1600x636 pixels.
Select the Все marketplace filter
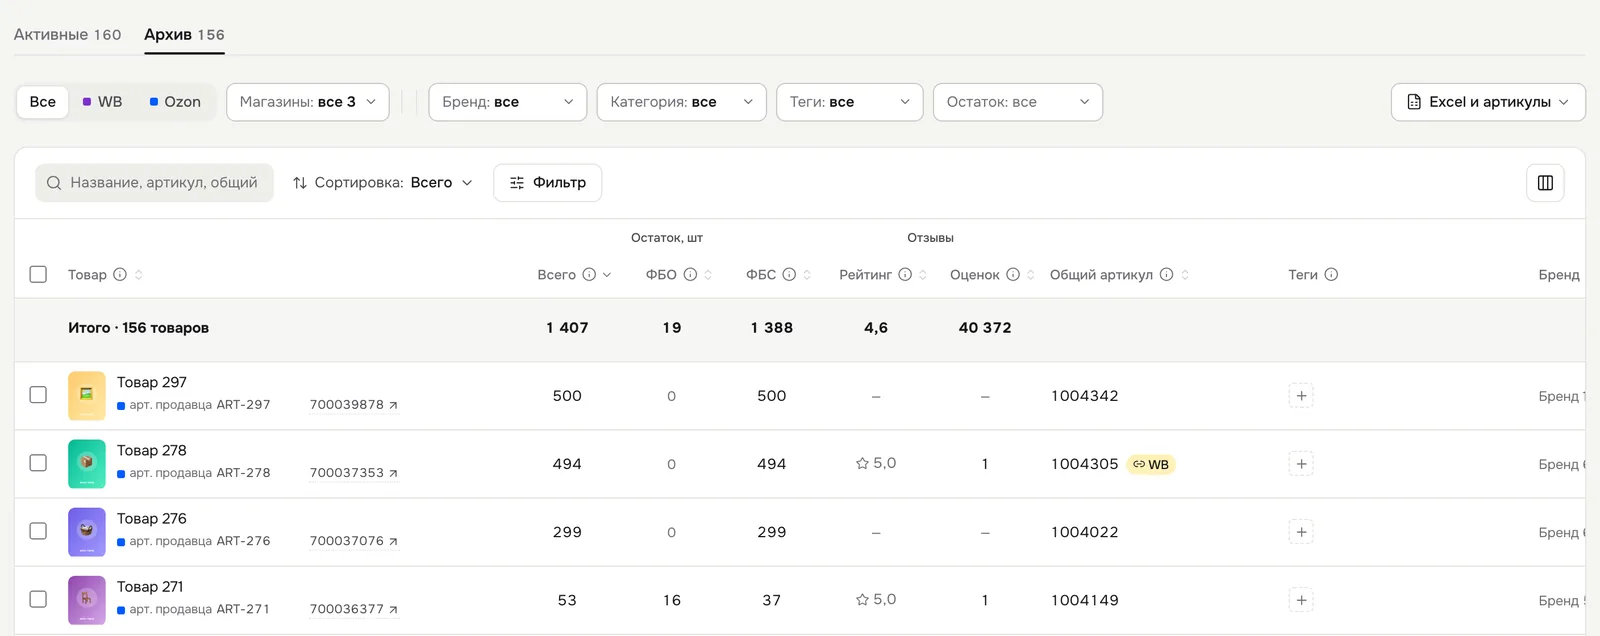pyautogui.click(x=43, y=102)
